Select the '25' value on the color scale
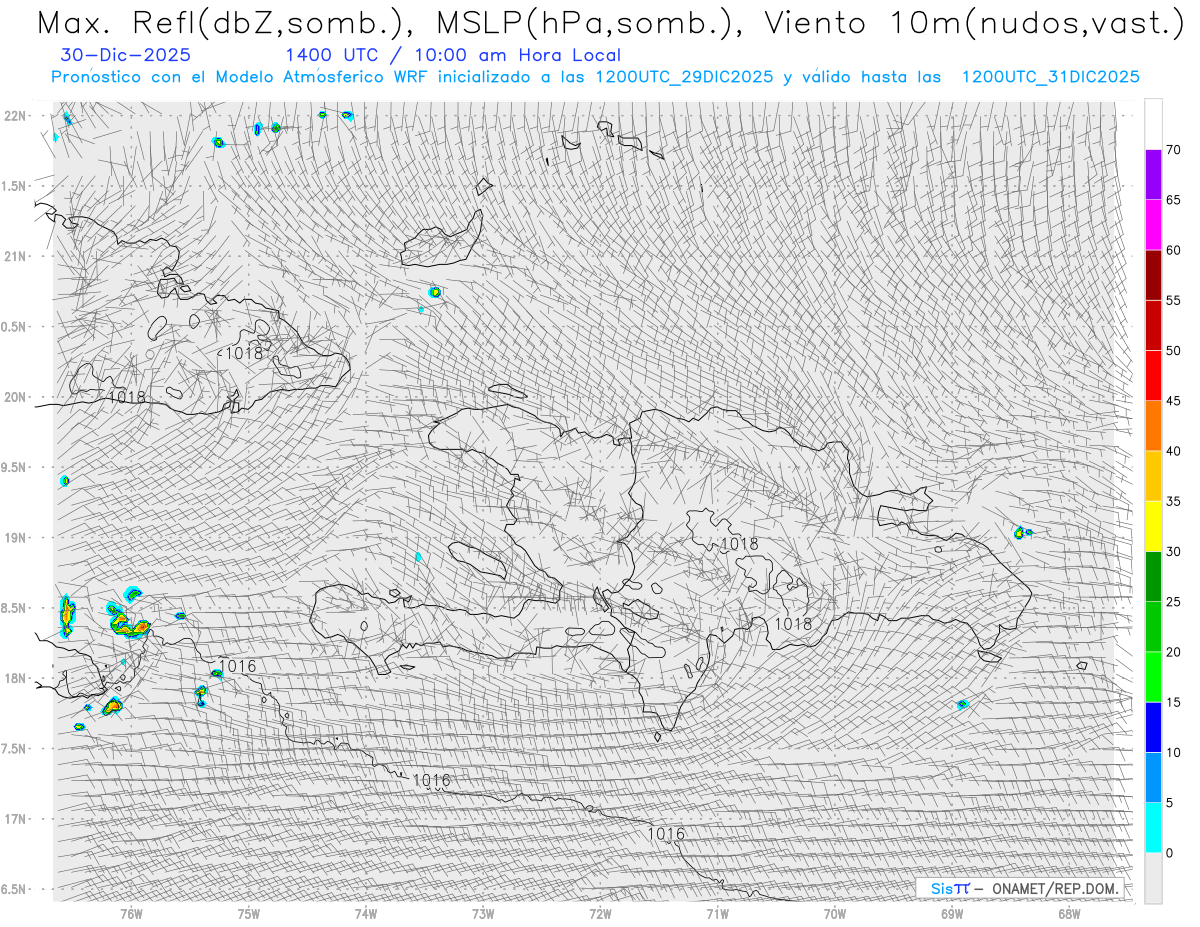 pyautogui.click(x=1174, y=602)
